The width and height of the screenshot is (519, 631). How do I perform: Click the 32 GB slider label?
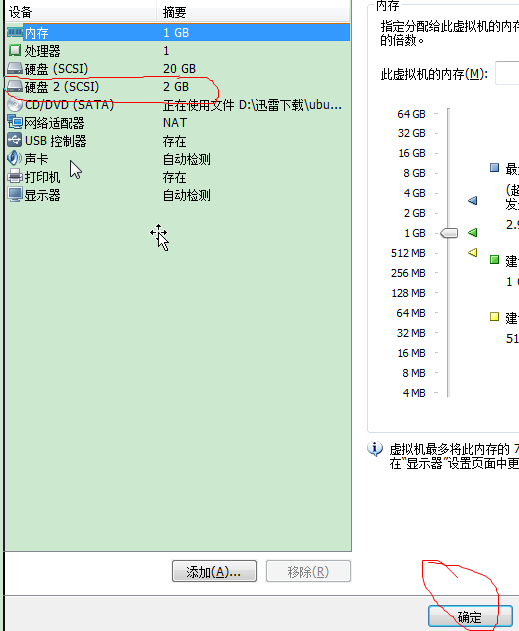411,133
